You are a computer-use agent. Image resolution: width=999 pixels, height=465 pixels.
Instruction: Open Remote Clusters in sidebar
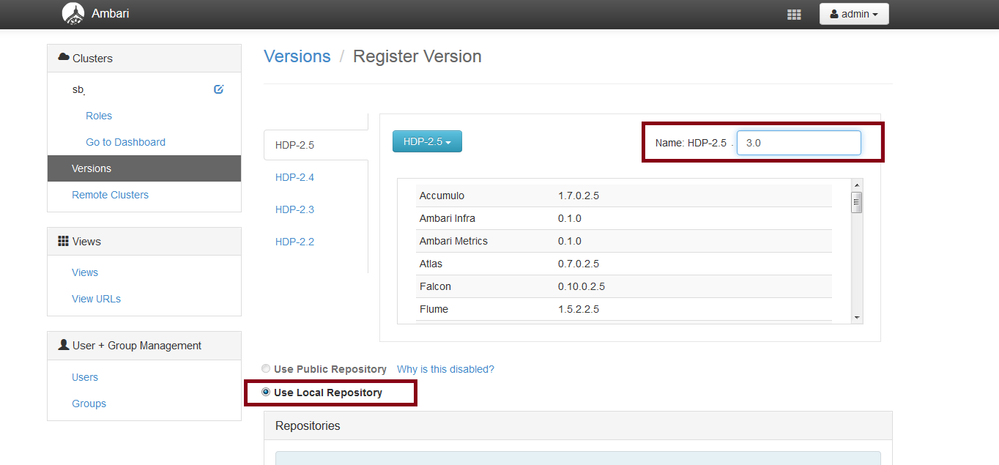pos(110,195)
